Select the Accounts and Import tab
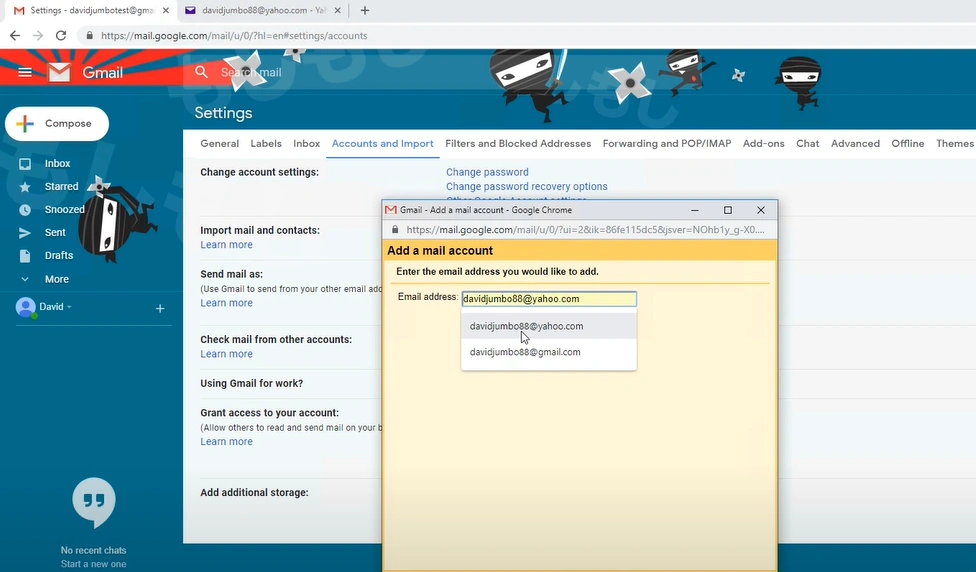The width and height of the screenshot is (976, 572). (382, 143)
